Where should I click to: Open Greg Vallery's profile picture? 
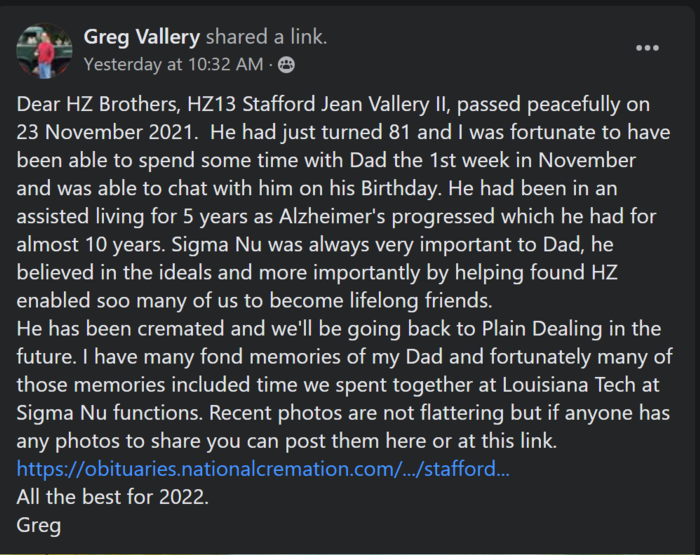tap(44, 50)
